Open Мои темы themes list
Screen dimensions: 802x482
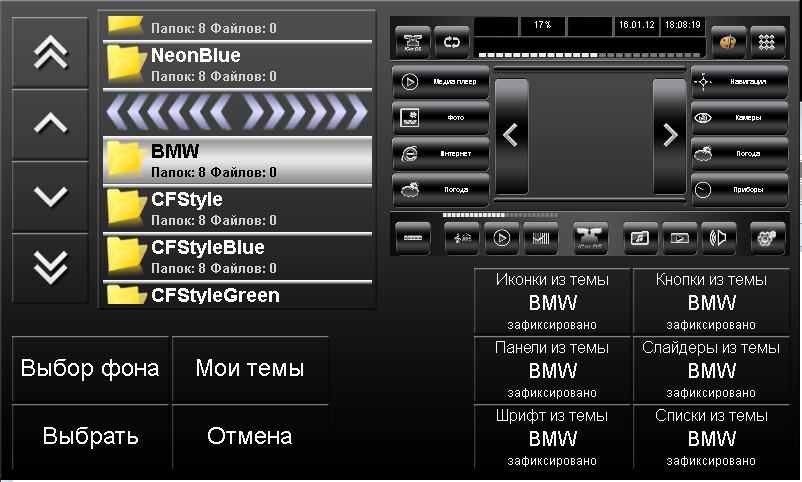(x=250, y=368)
